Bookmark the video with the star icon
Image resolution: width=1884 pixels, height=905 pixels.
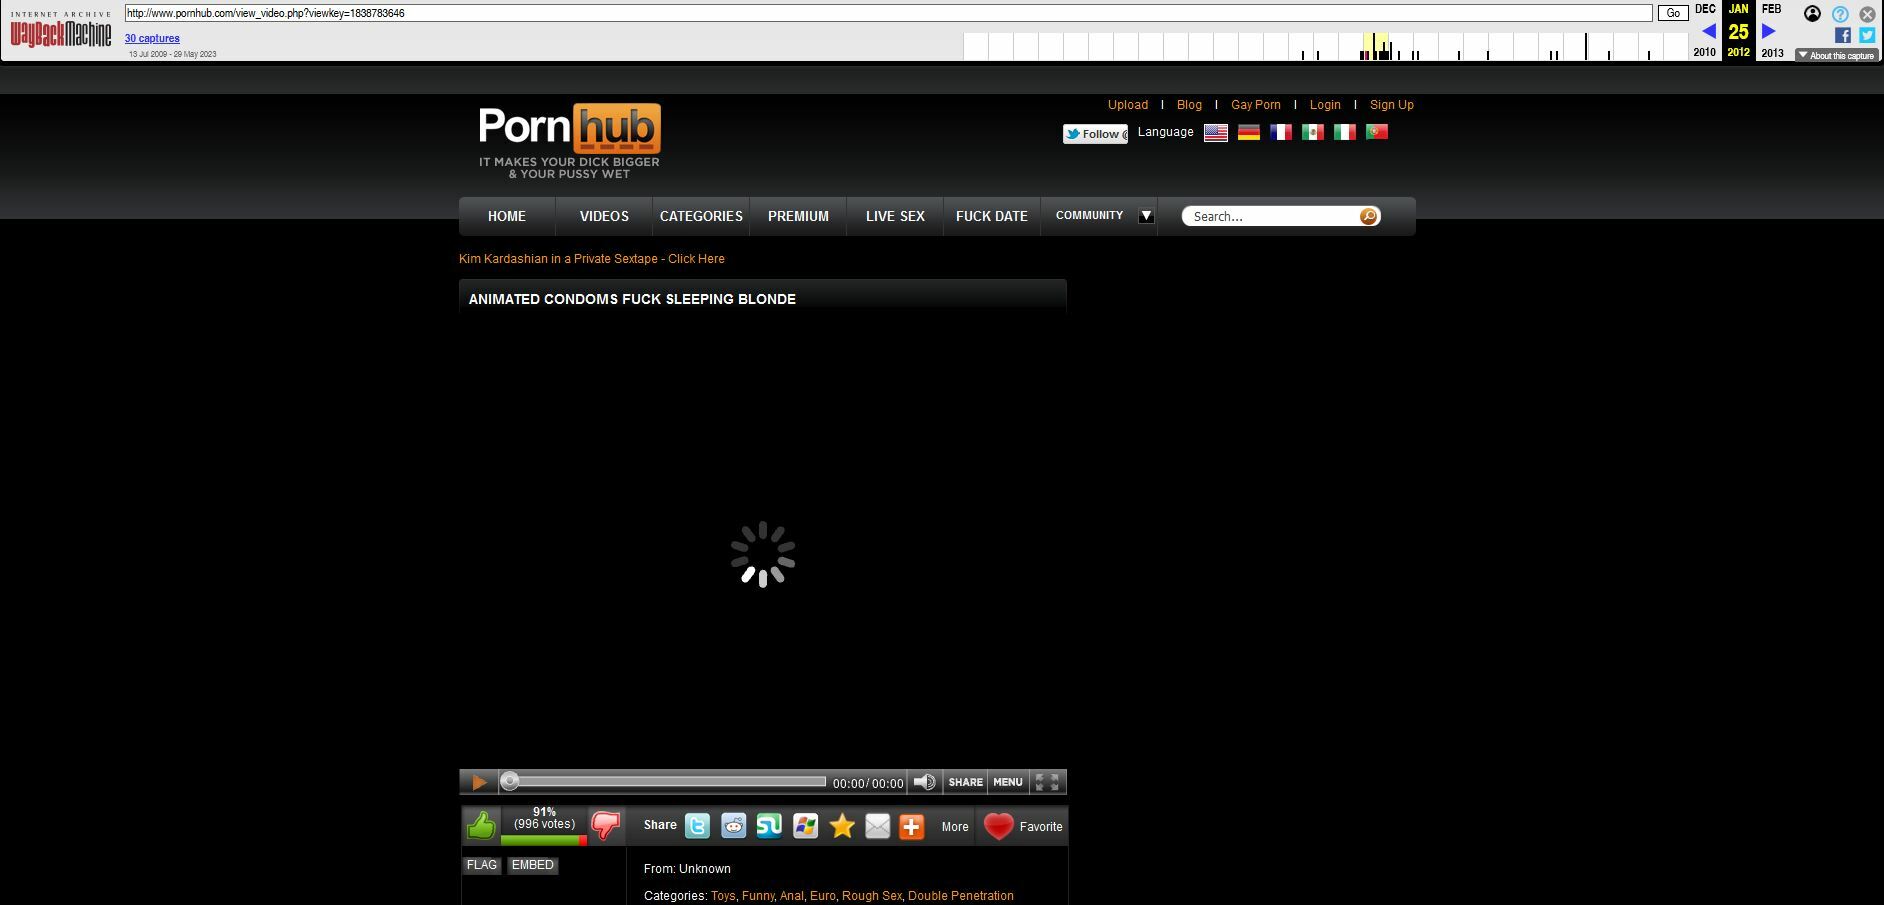(842, 826)
